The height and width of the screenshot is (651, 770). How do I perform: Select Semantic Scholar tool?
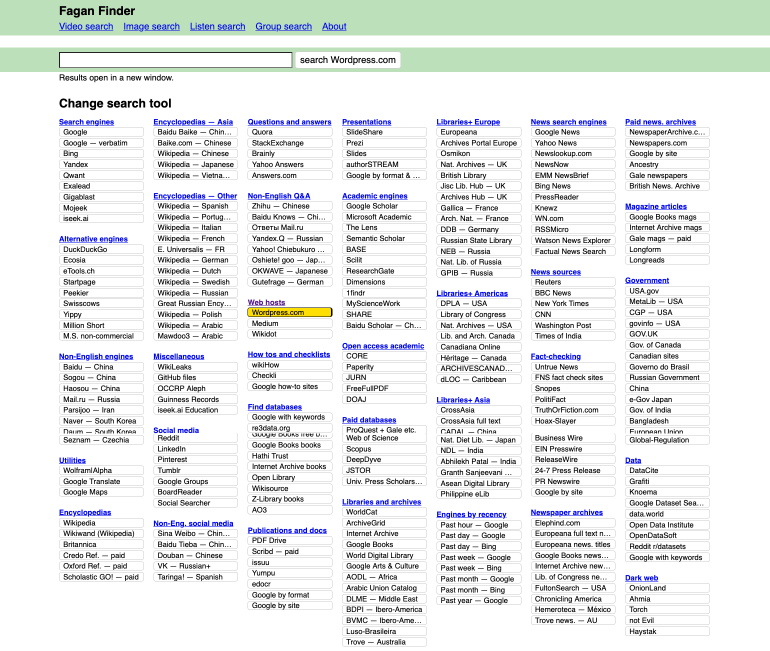(385, 238)
